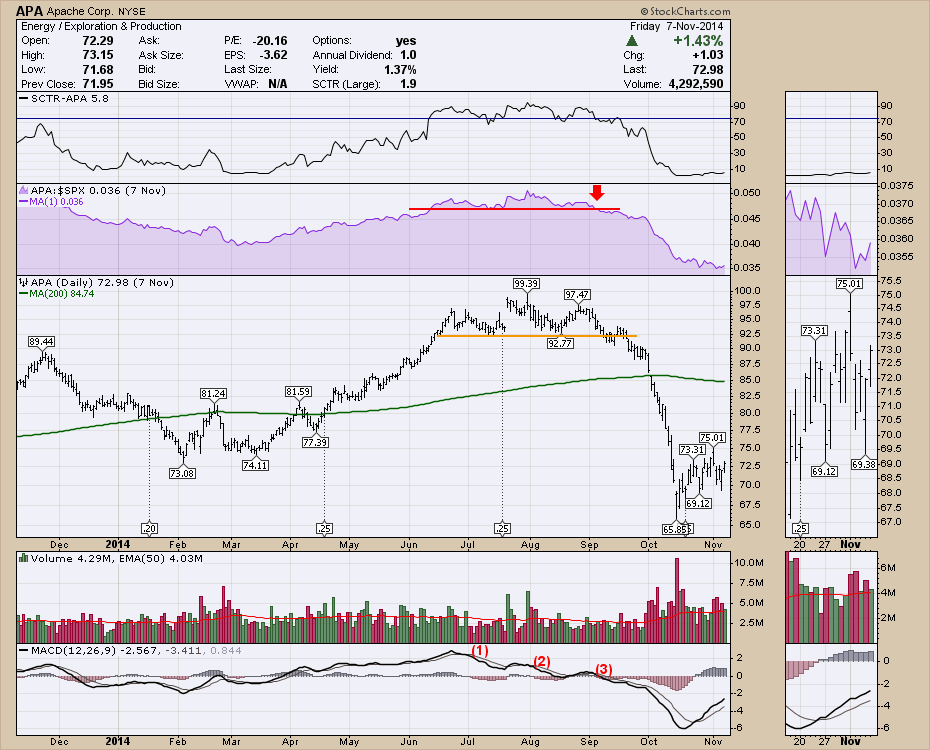Click the 77.39 price label

[x=315, y=442]
